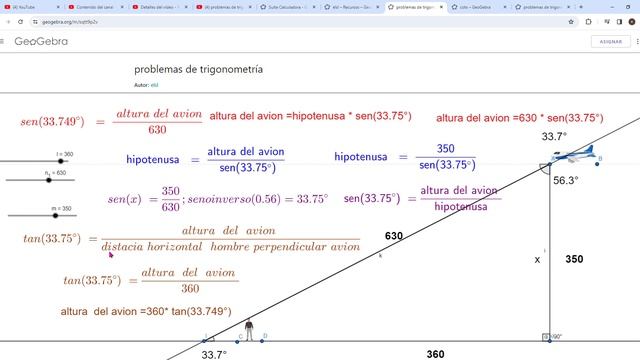
Task: Open a new browser tab
Action: click(x=581, y=7)
